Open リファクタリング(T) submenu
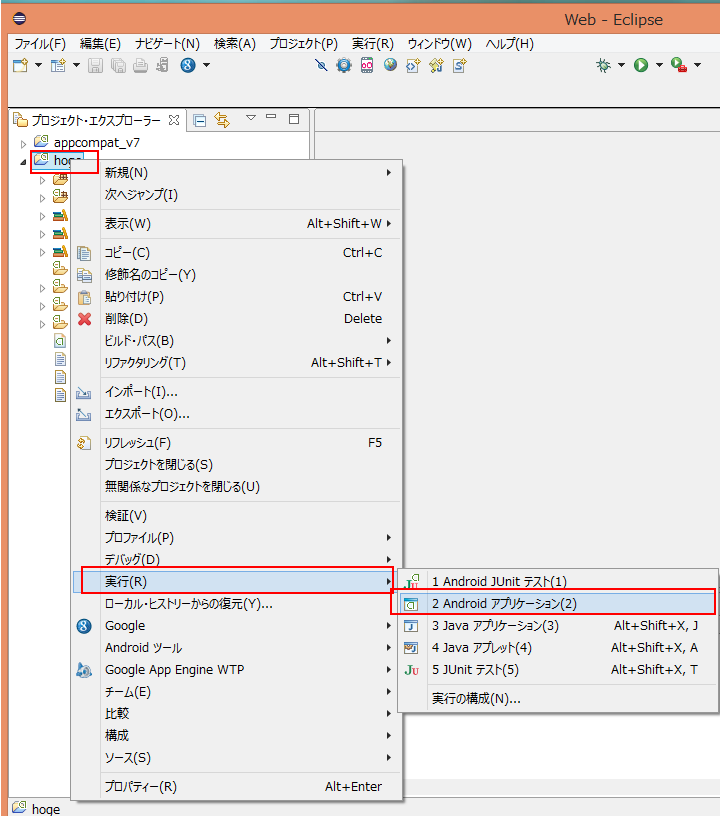This screenshot has width=720, height=816. point(237,363)
